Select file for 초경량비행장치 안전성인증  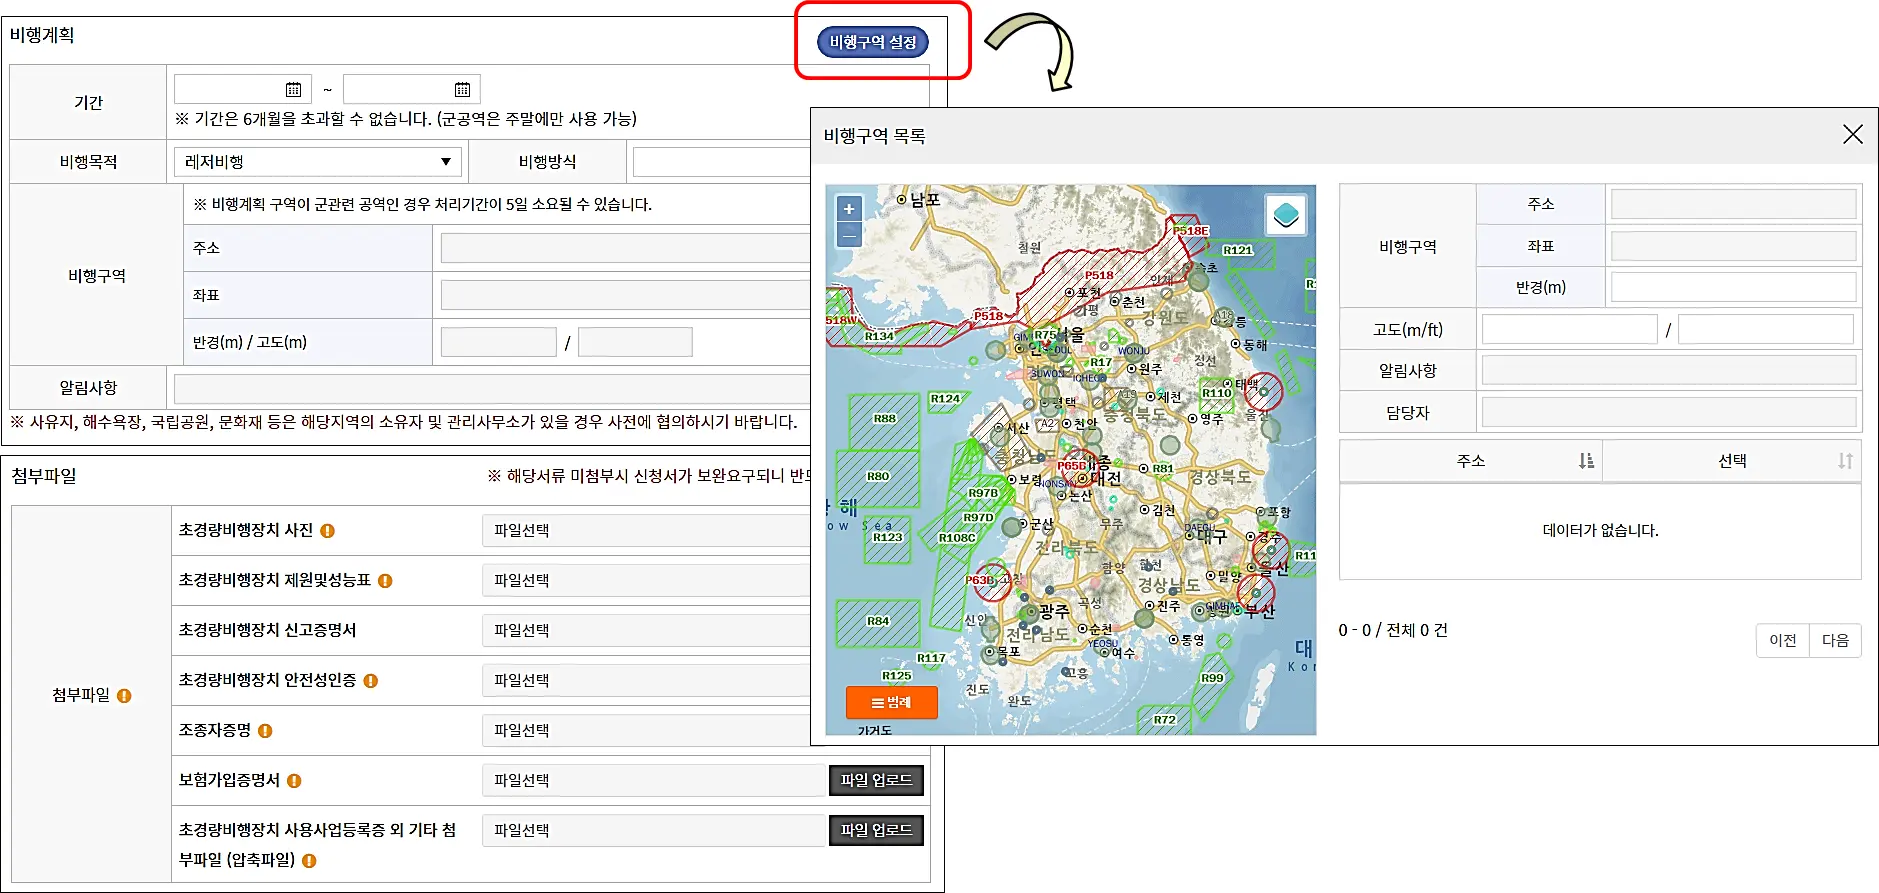click(x=646, y=680)
